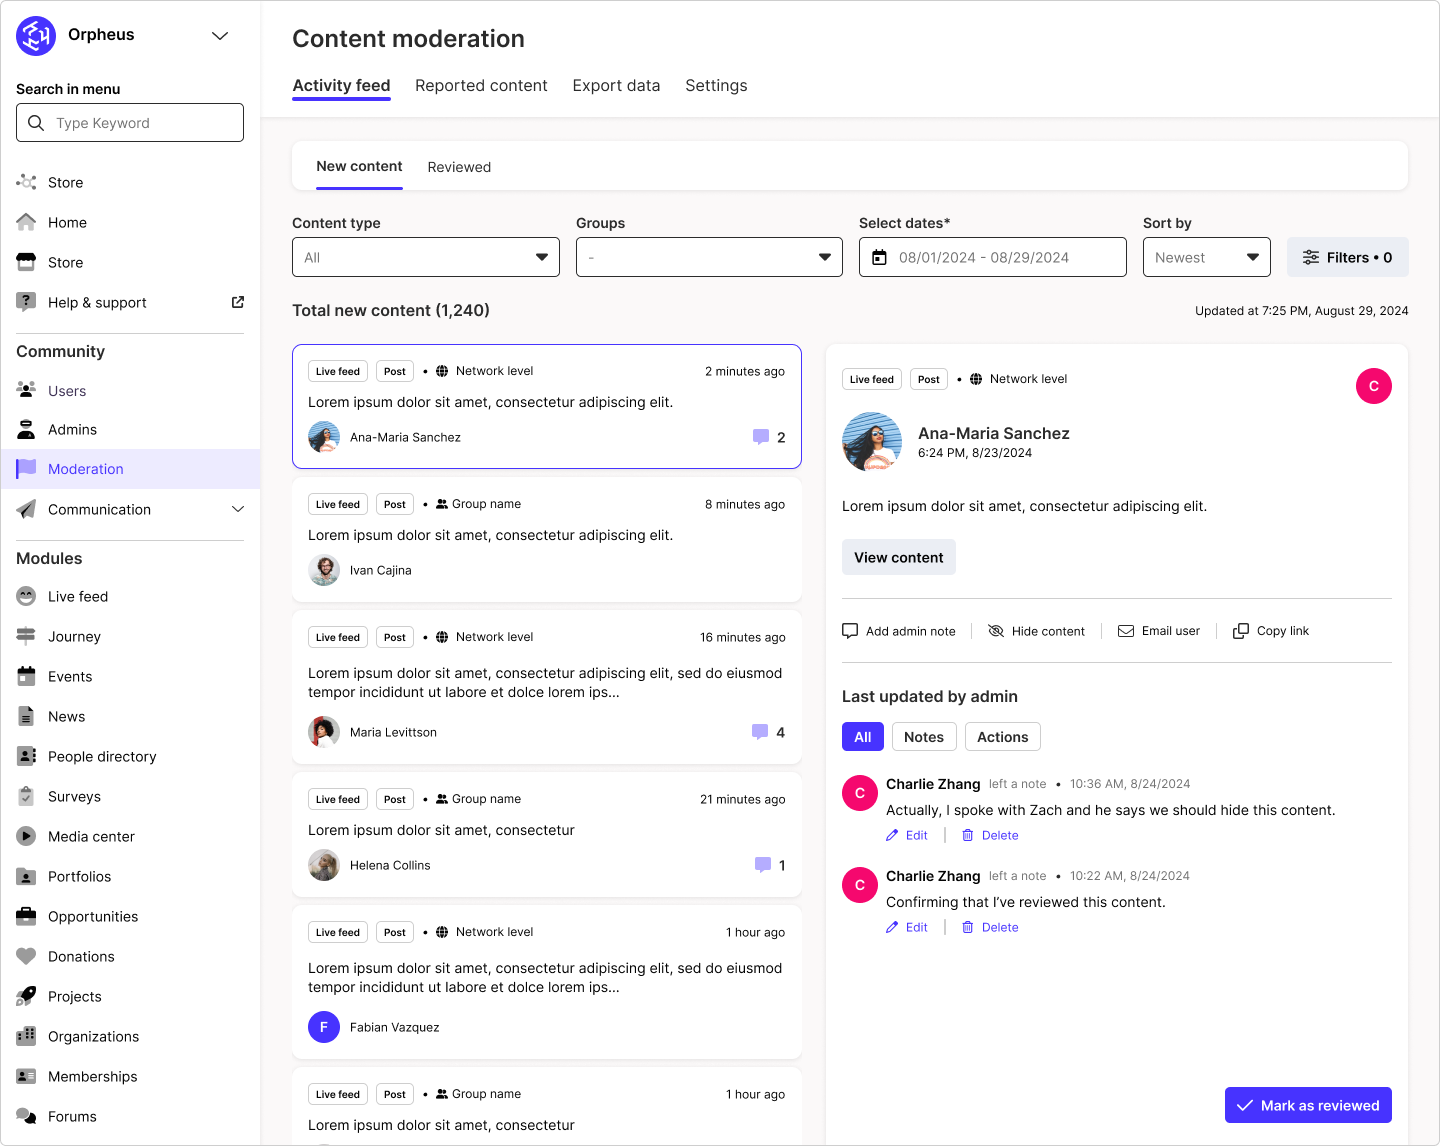The width and height of the screenshot is (1440, 1146).
Task: Click the comment icon on Ana-Maria's post
Action: [761, 437]
